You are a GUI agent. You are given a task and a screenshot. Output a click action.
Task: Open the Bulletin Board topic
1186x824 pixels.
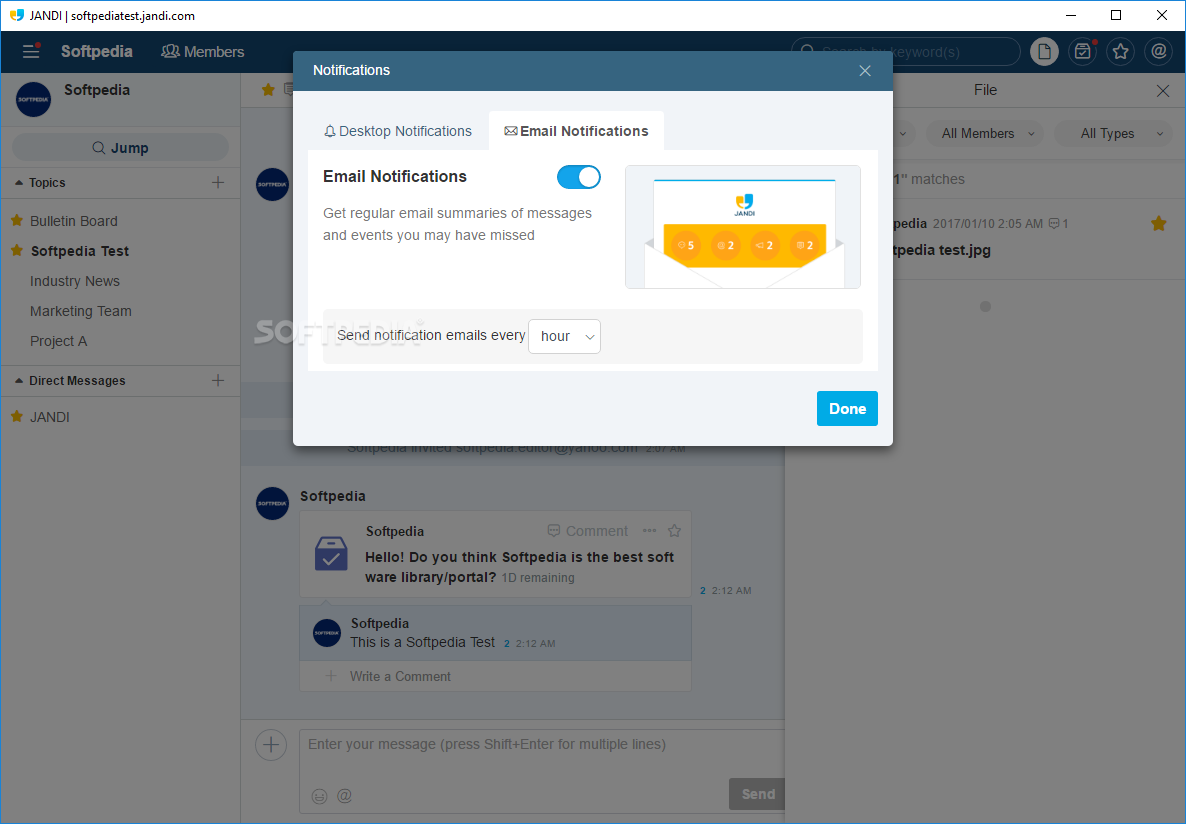[73, 221]
